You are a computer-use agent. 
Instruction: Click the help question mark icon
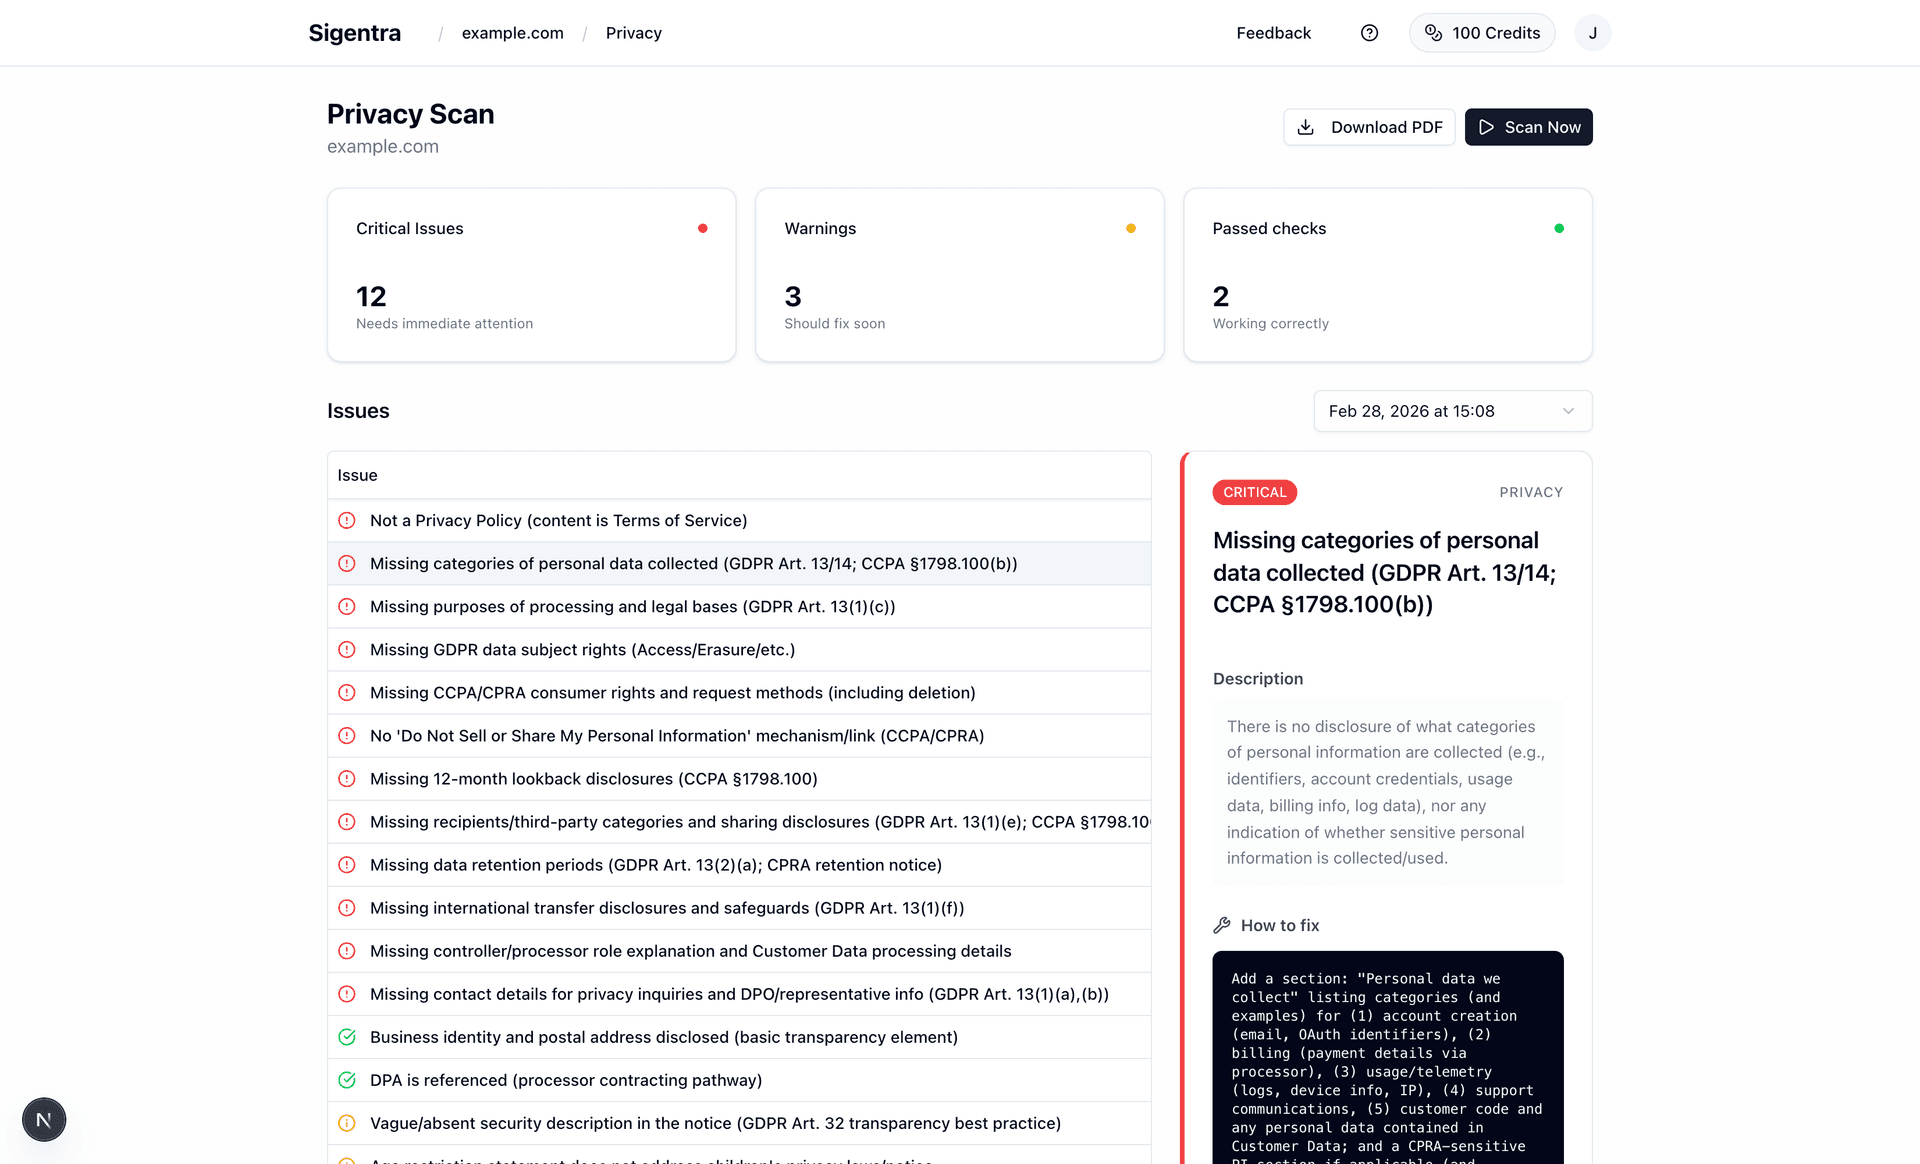[x=1369, y=33]
